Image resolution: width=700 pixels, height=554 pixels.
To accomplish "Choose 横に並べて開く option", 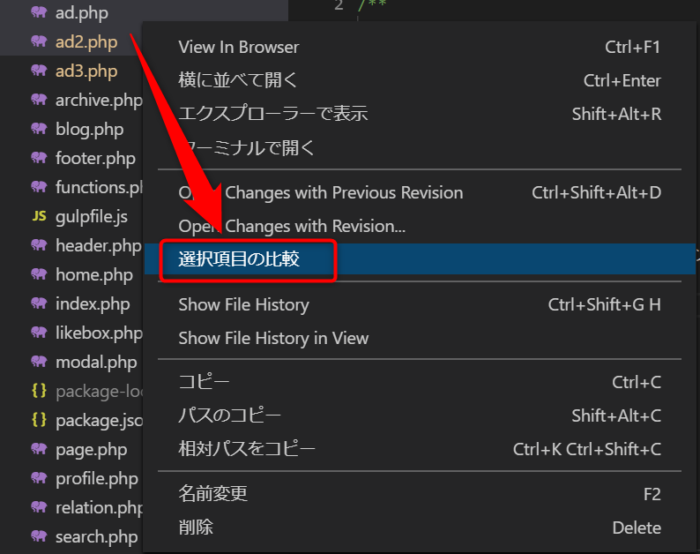I will (238, 81).
